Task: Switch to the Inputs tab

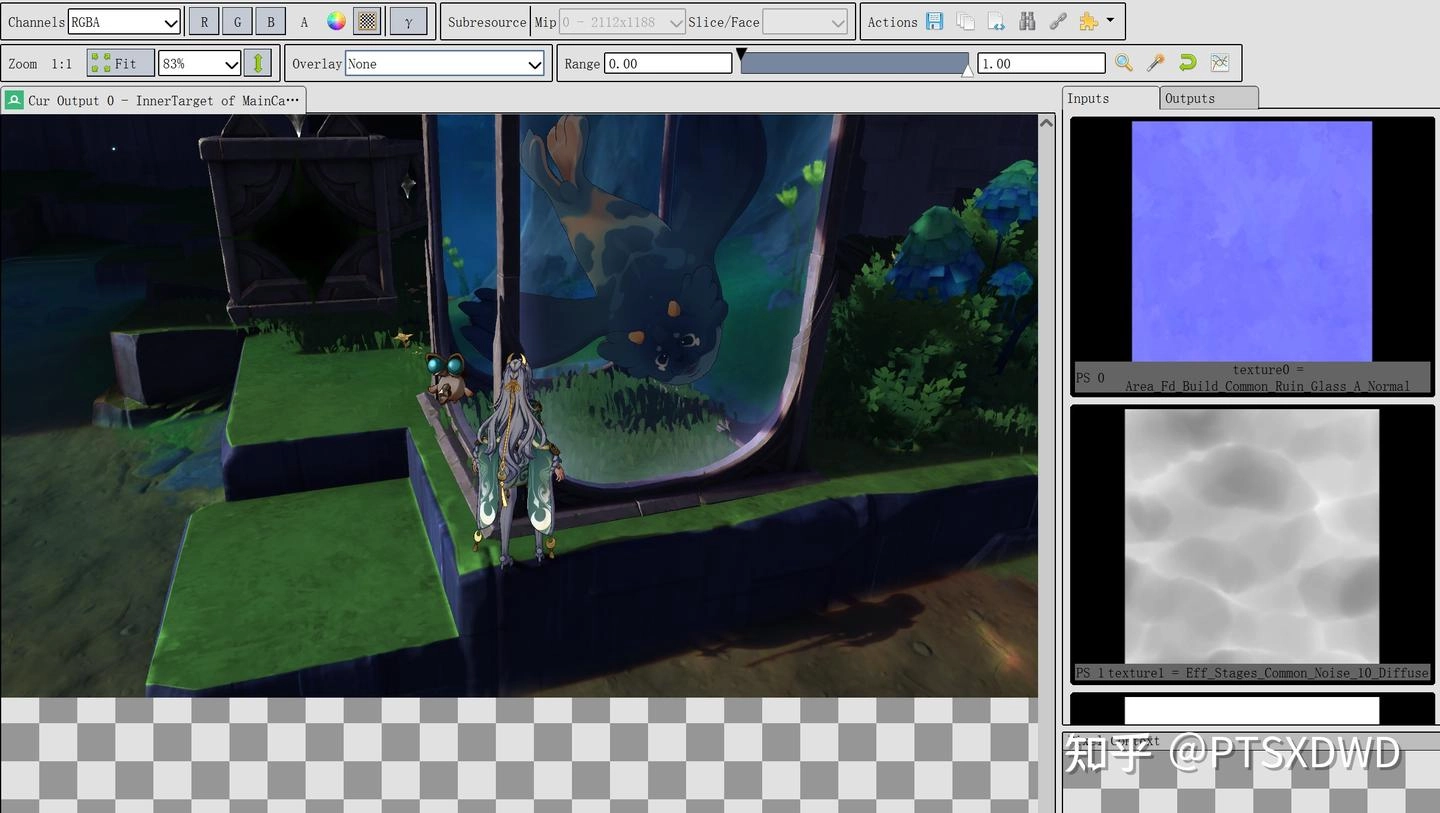Action: click(x=1110, y=98)
